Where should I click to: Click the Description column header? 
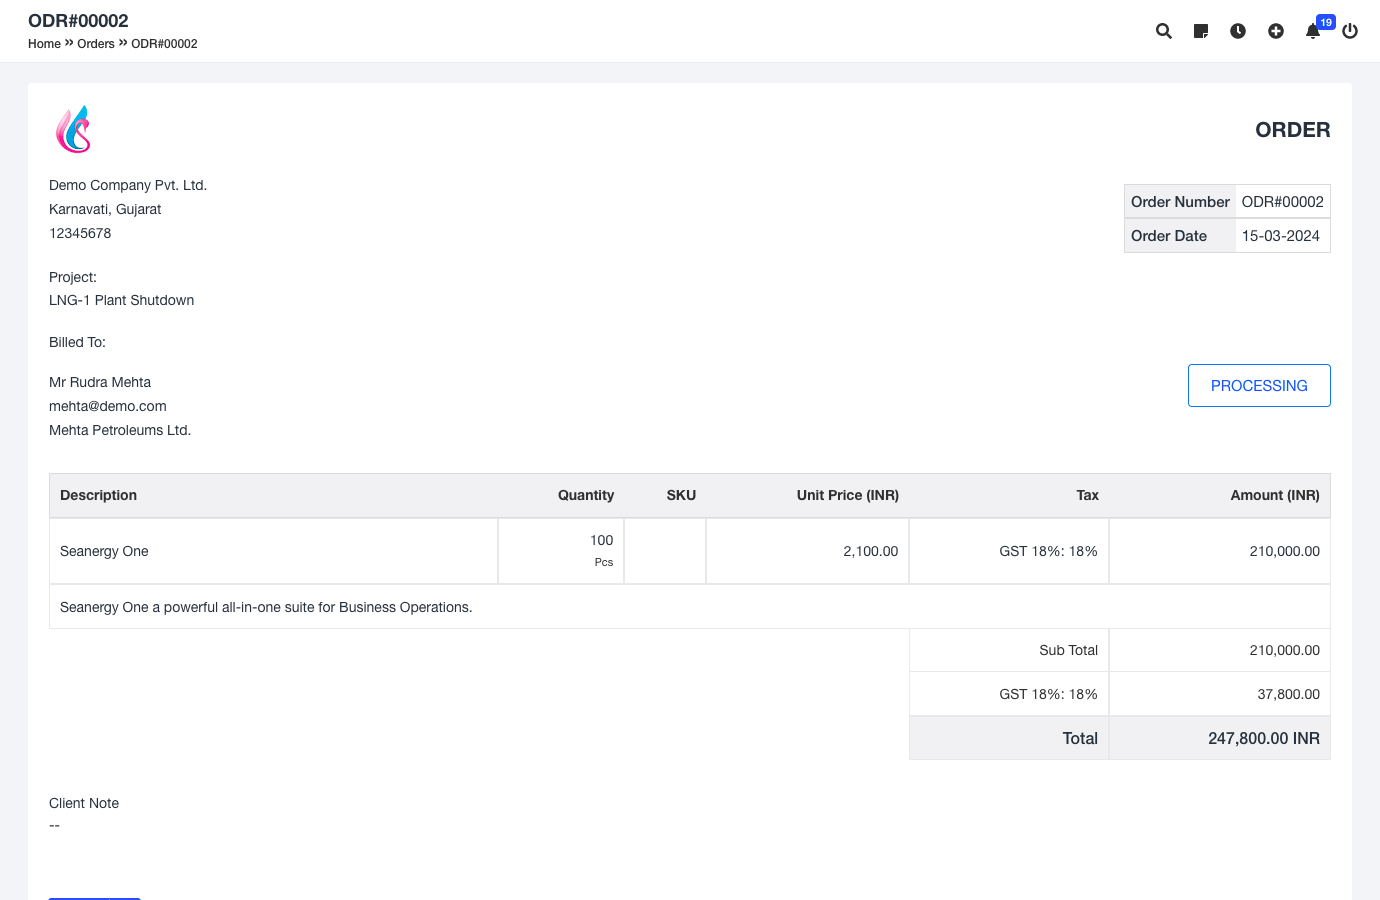tap(98, 495)
